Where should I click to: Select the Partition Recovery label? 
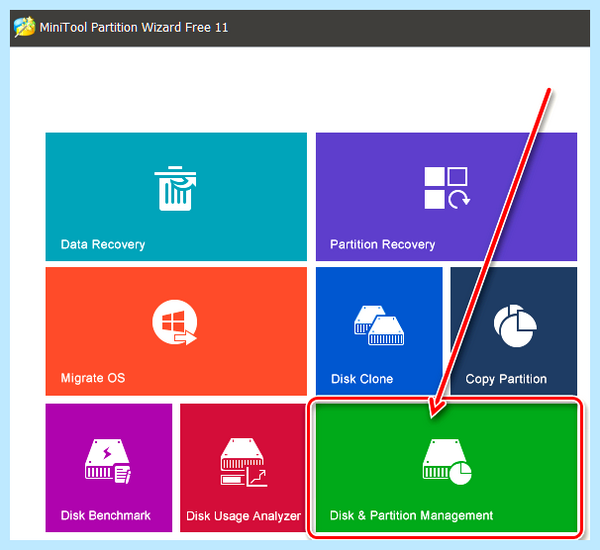[383, 245]
